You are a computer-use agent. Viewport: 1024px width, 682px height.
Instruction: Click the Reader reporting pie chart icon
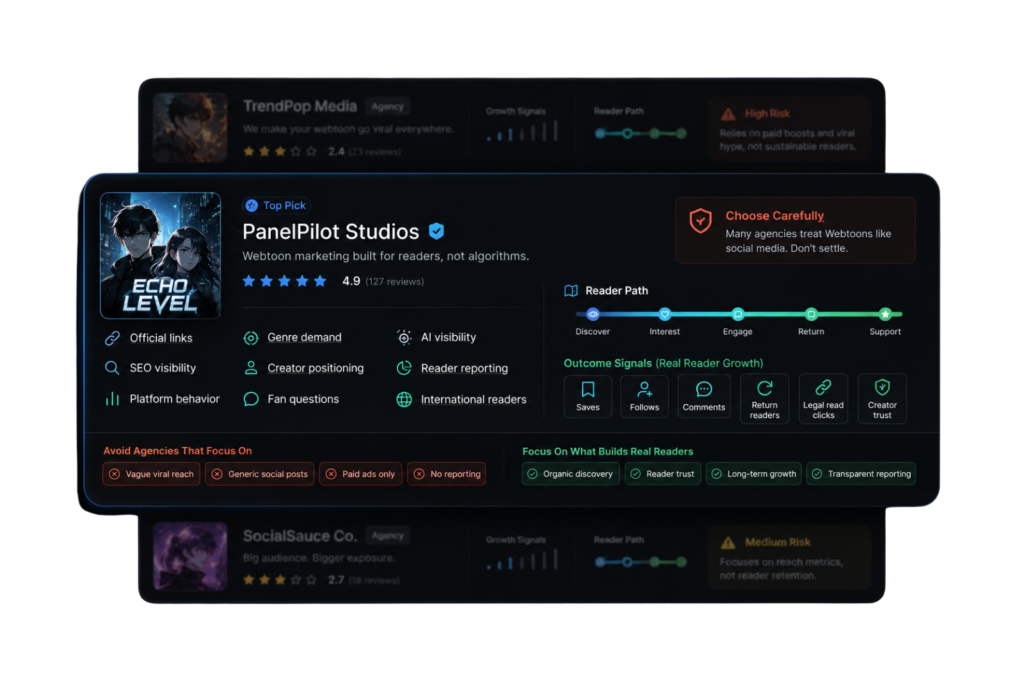404,368
